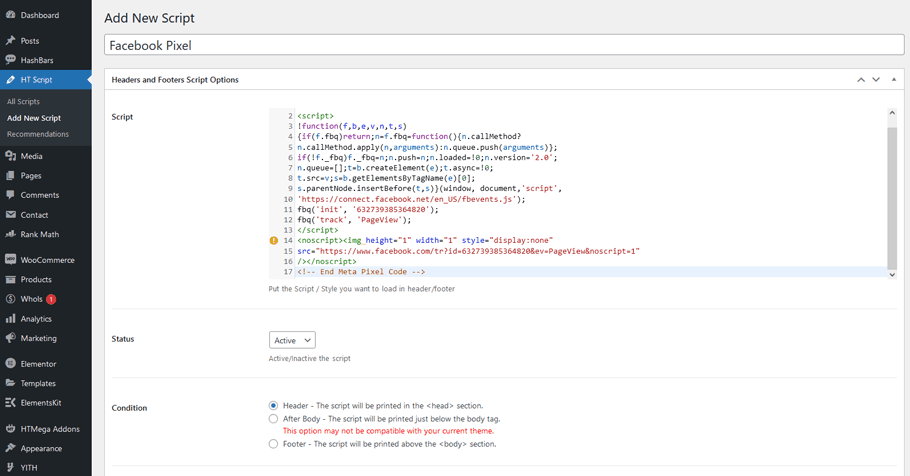
Task: Click the HT Script pencil icon
Action: pos(10,80)
